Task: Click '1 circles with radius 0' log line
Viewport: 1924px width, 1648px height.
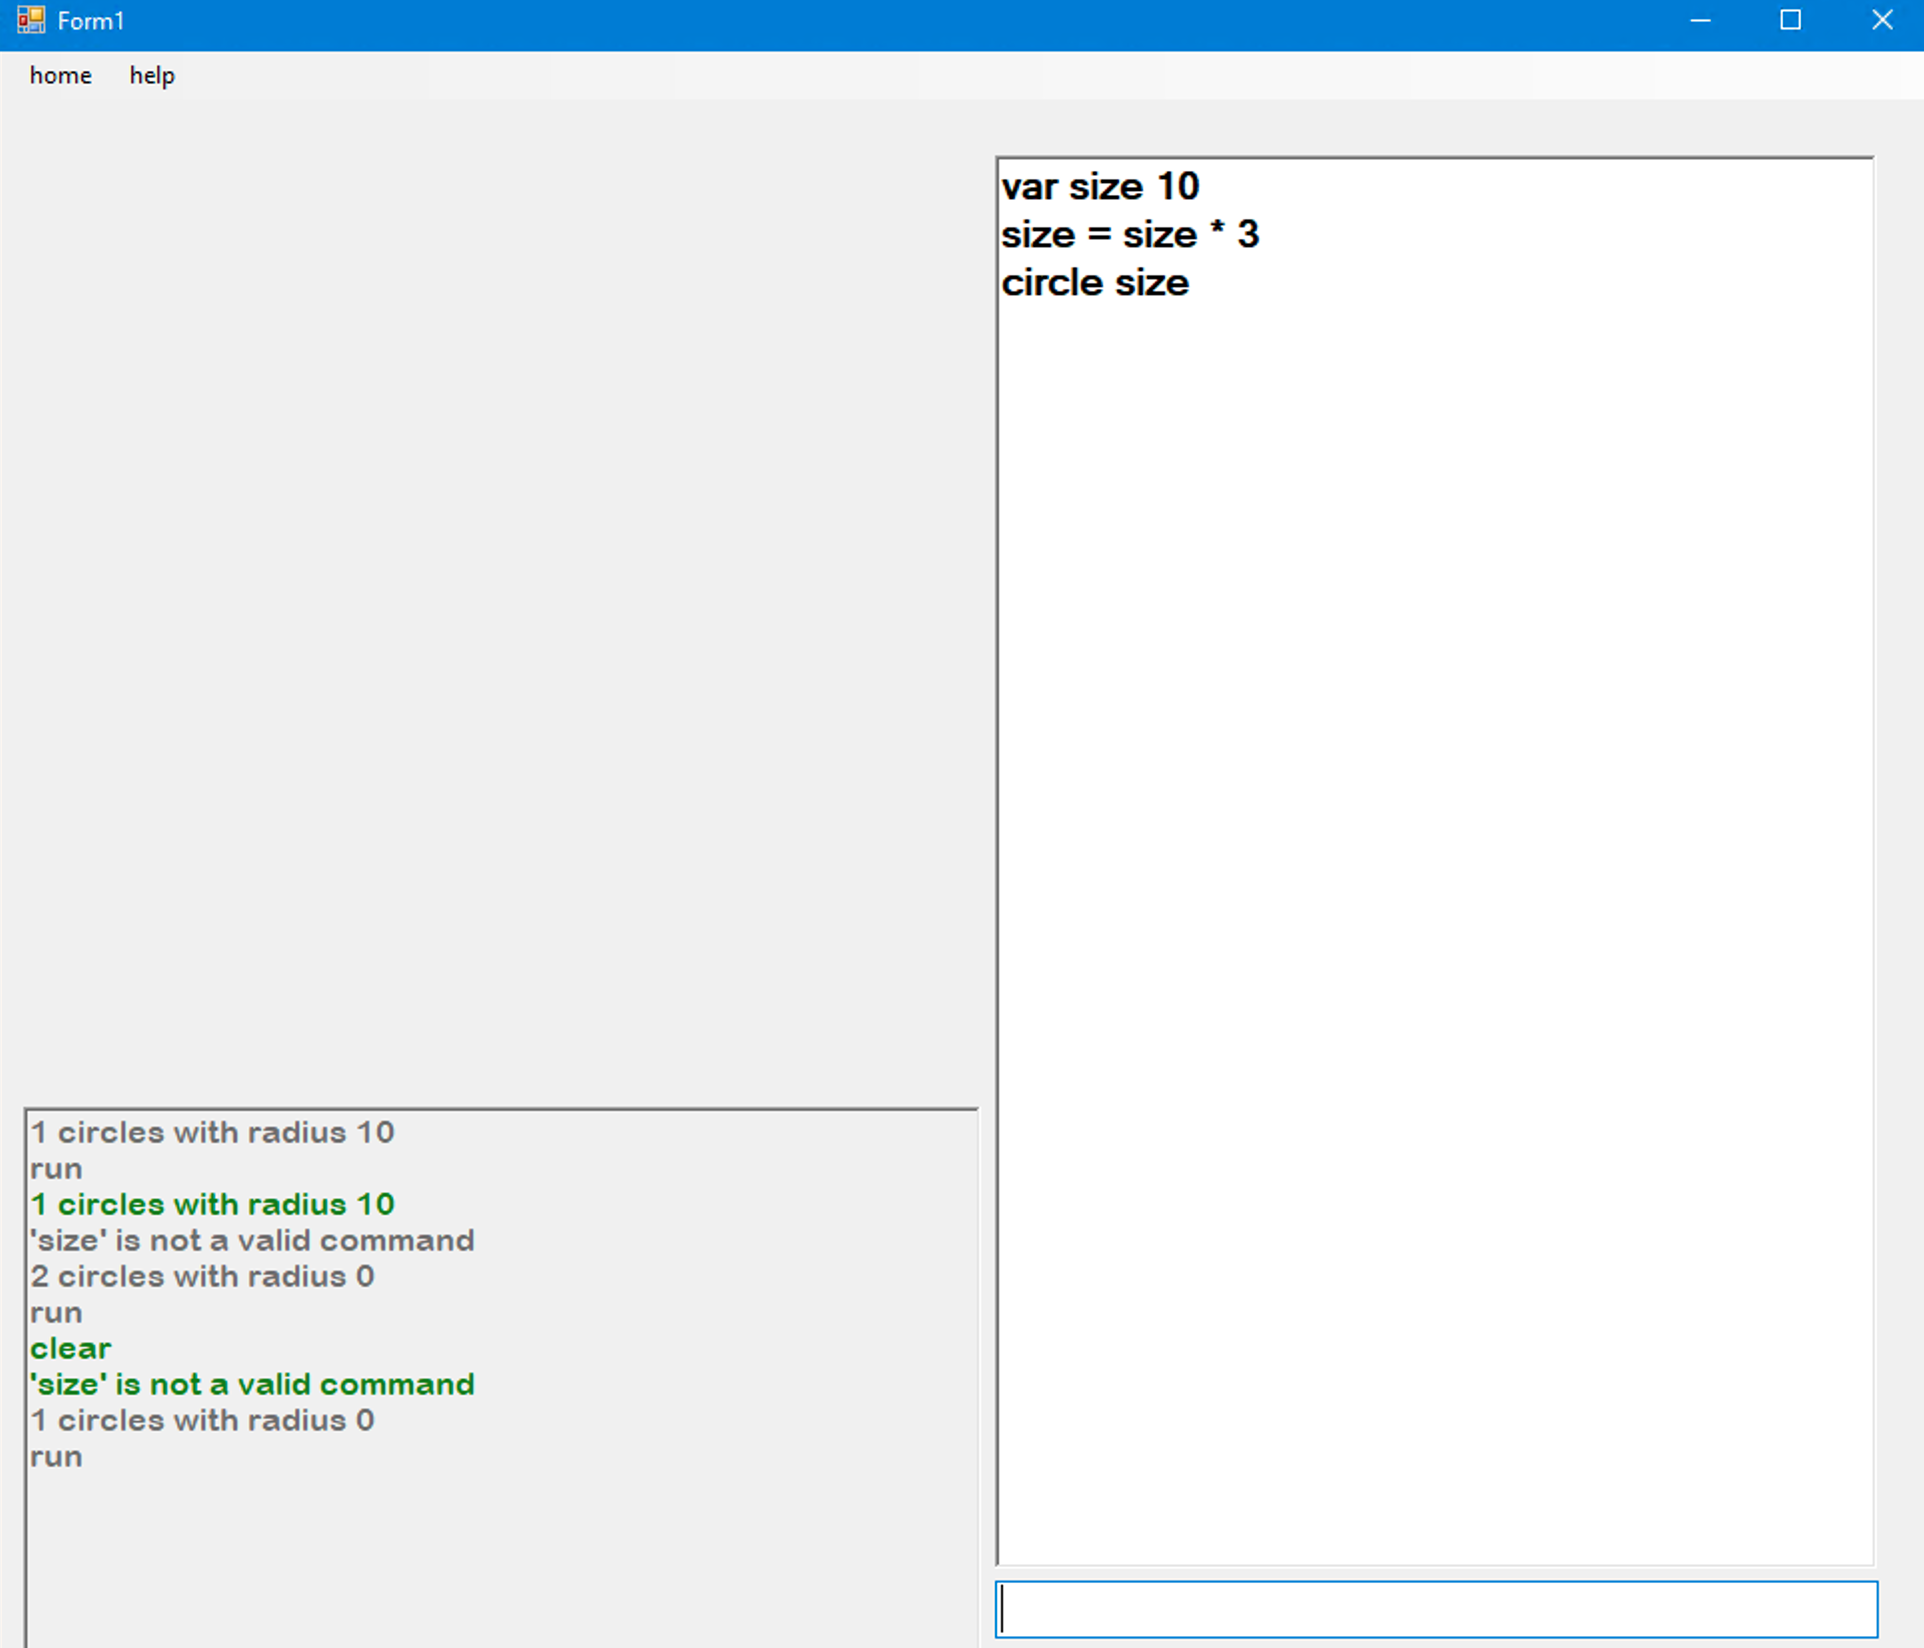Action: coord(202,1420)
